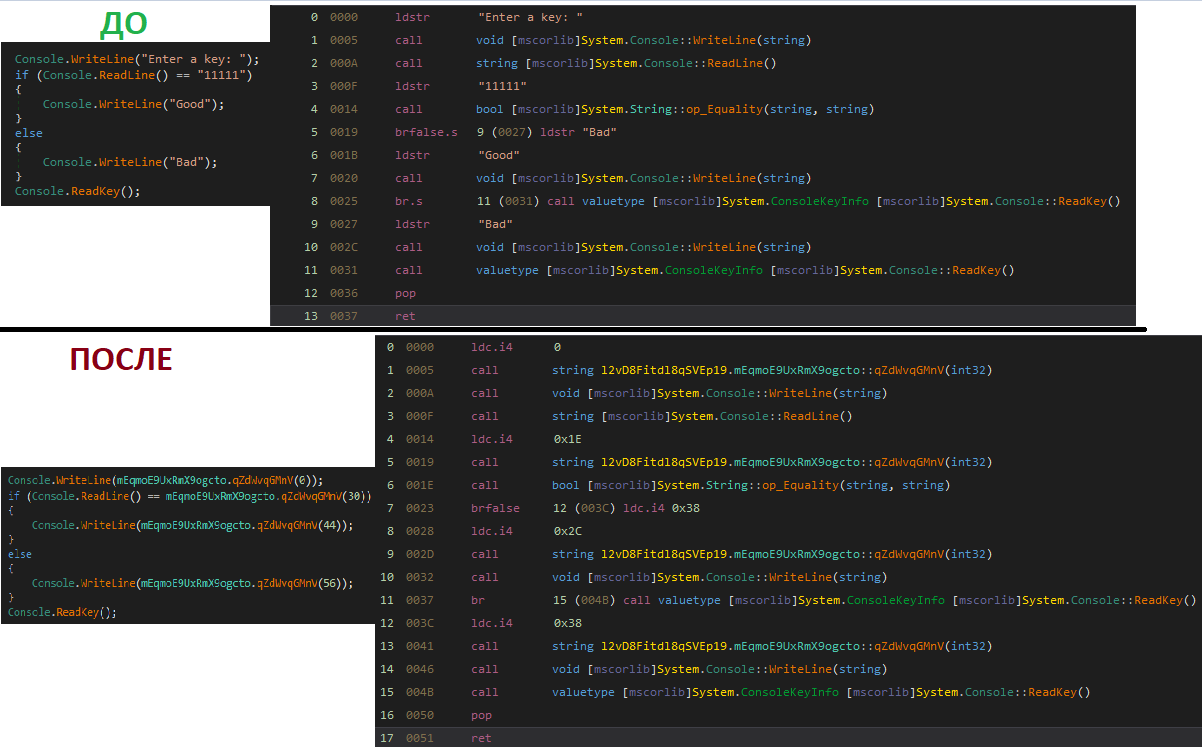Click the 0x1E operand of ldc.i4

(x=568, y=439)
